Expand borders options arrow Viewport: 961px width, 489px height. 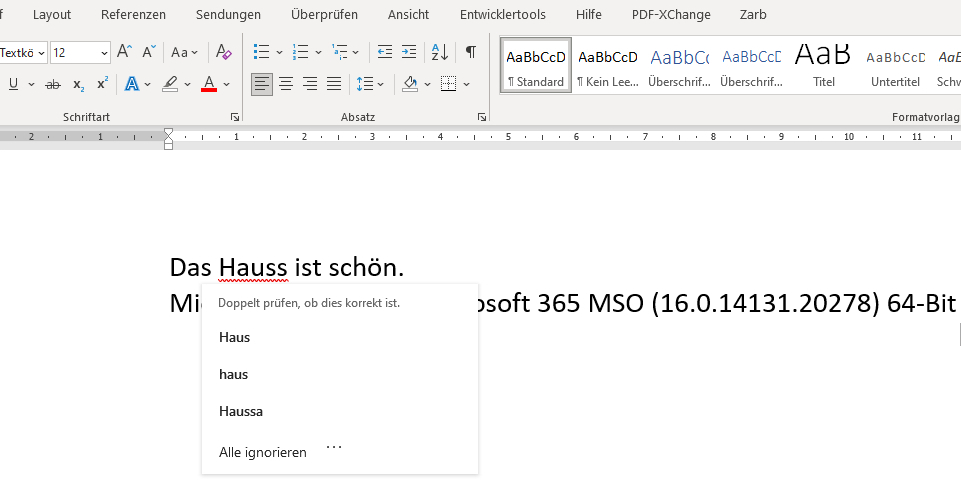pyautogui.click(x=466, y=85)
